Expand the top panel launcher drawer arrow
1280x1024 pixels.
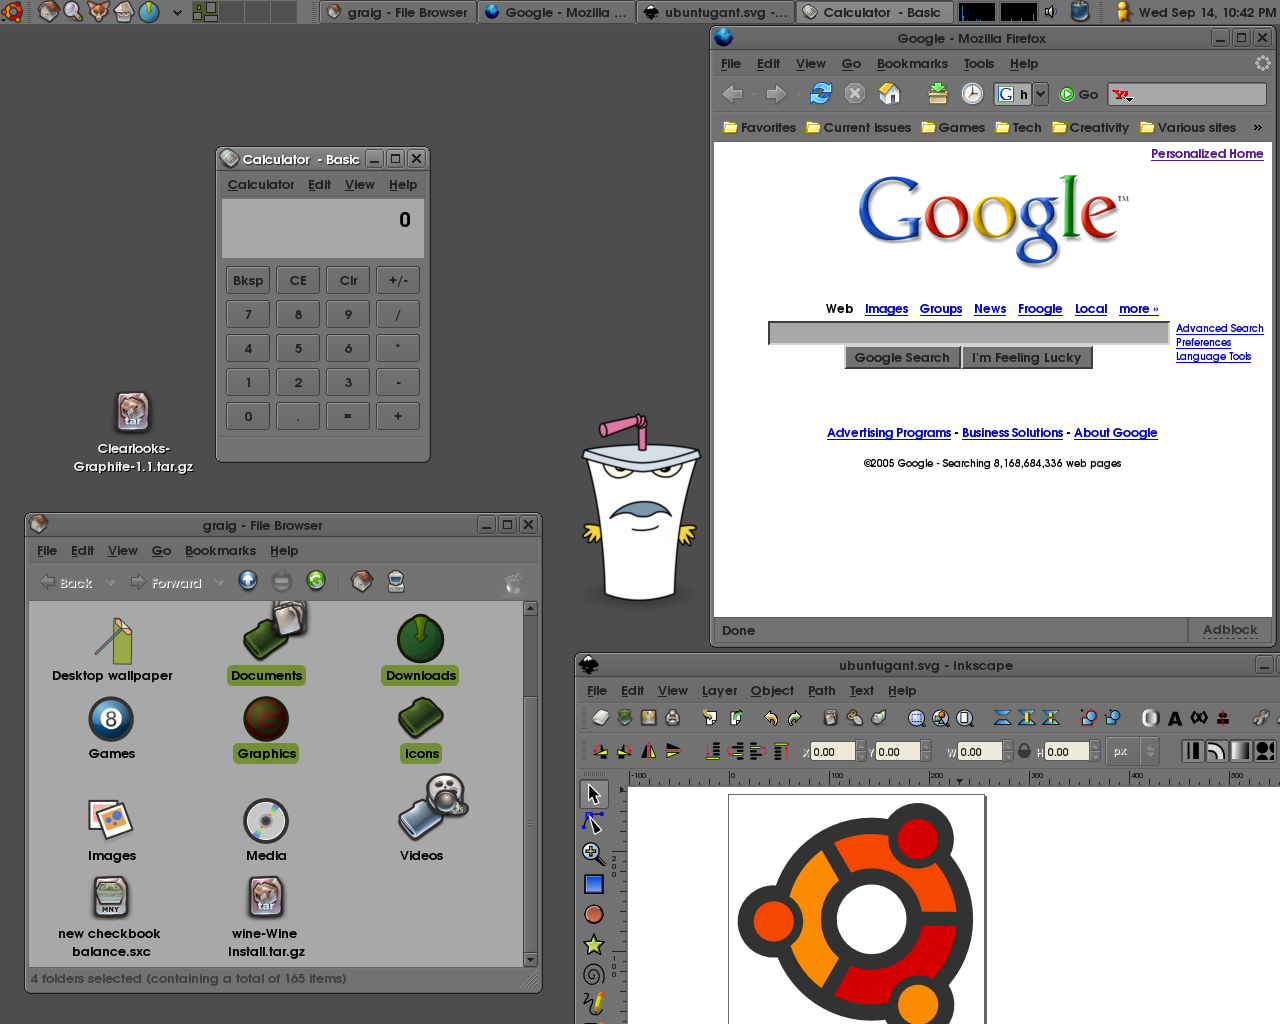click(x=177, y=13)
